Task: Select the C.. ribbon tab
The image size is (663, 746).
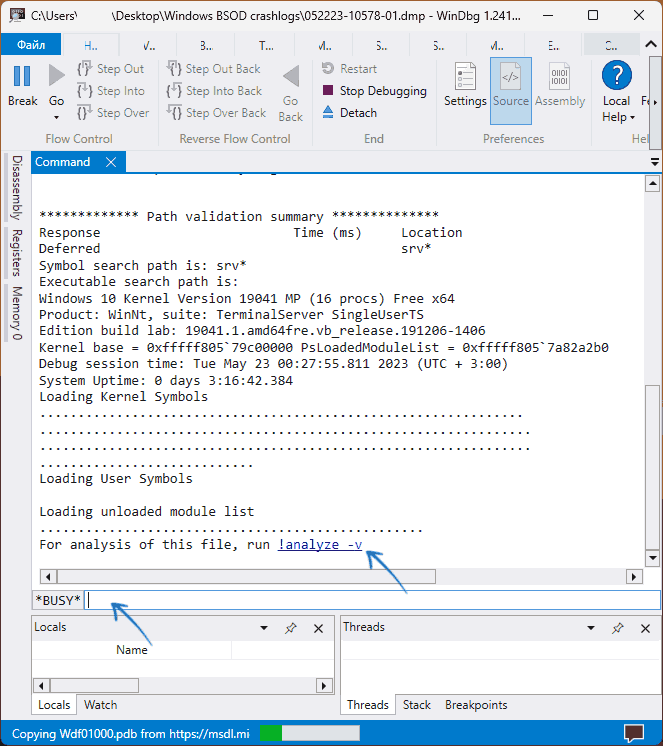Action: (x=611, y=46)
